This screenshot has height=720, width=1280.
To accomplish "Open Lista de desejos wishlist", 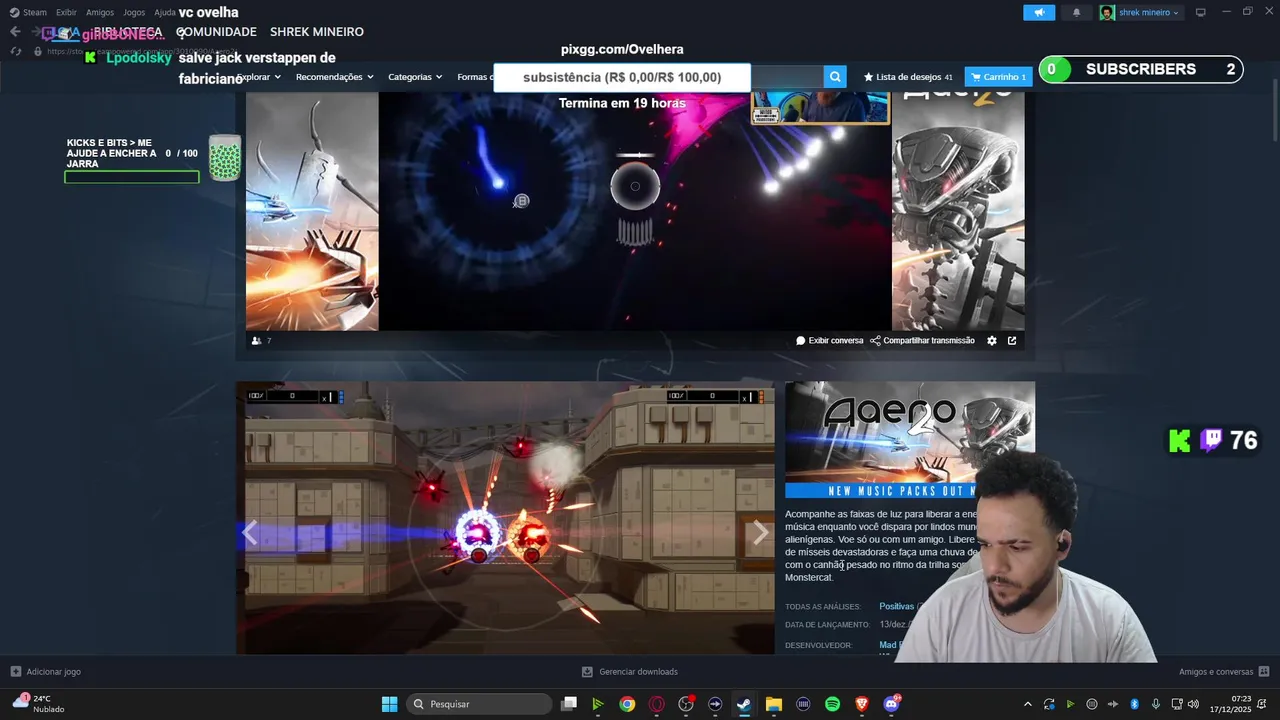I will pyautogui.click(x=908, y=77).
